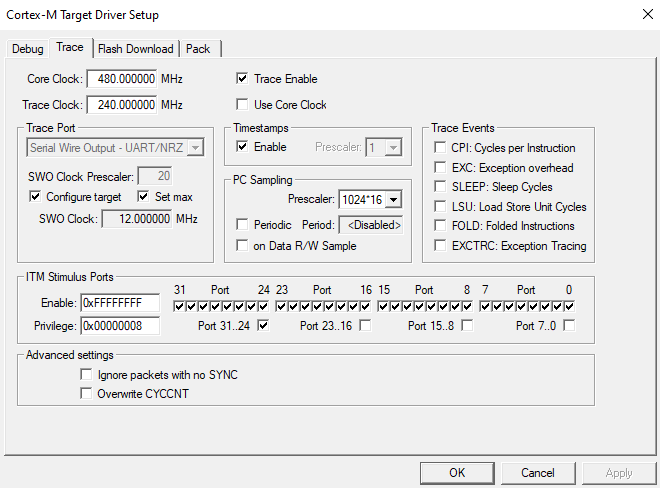The width and height of the screenshot is (662, 488).
Task: Enable Port 23..16 privilege checkbox
Action: [365, 325]
